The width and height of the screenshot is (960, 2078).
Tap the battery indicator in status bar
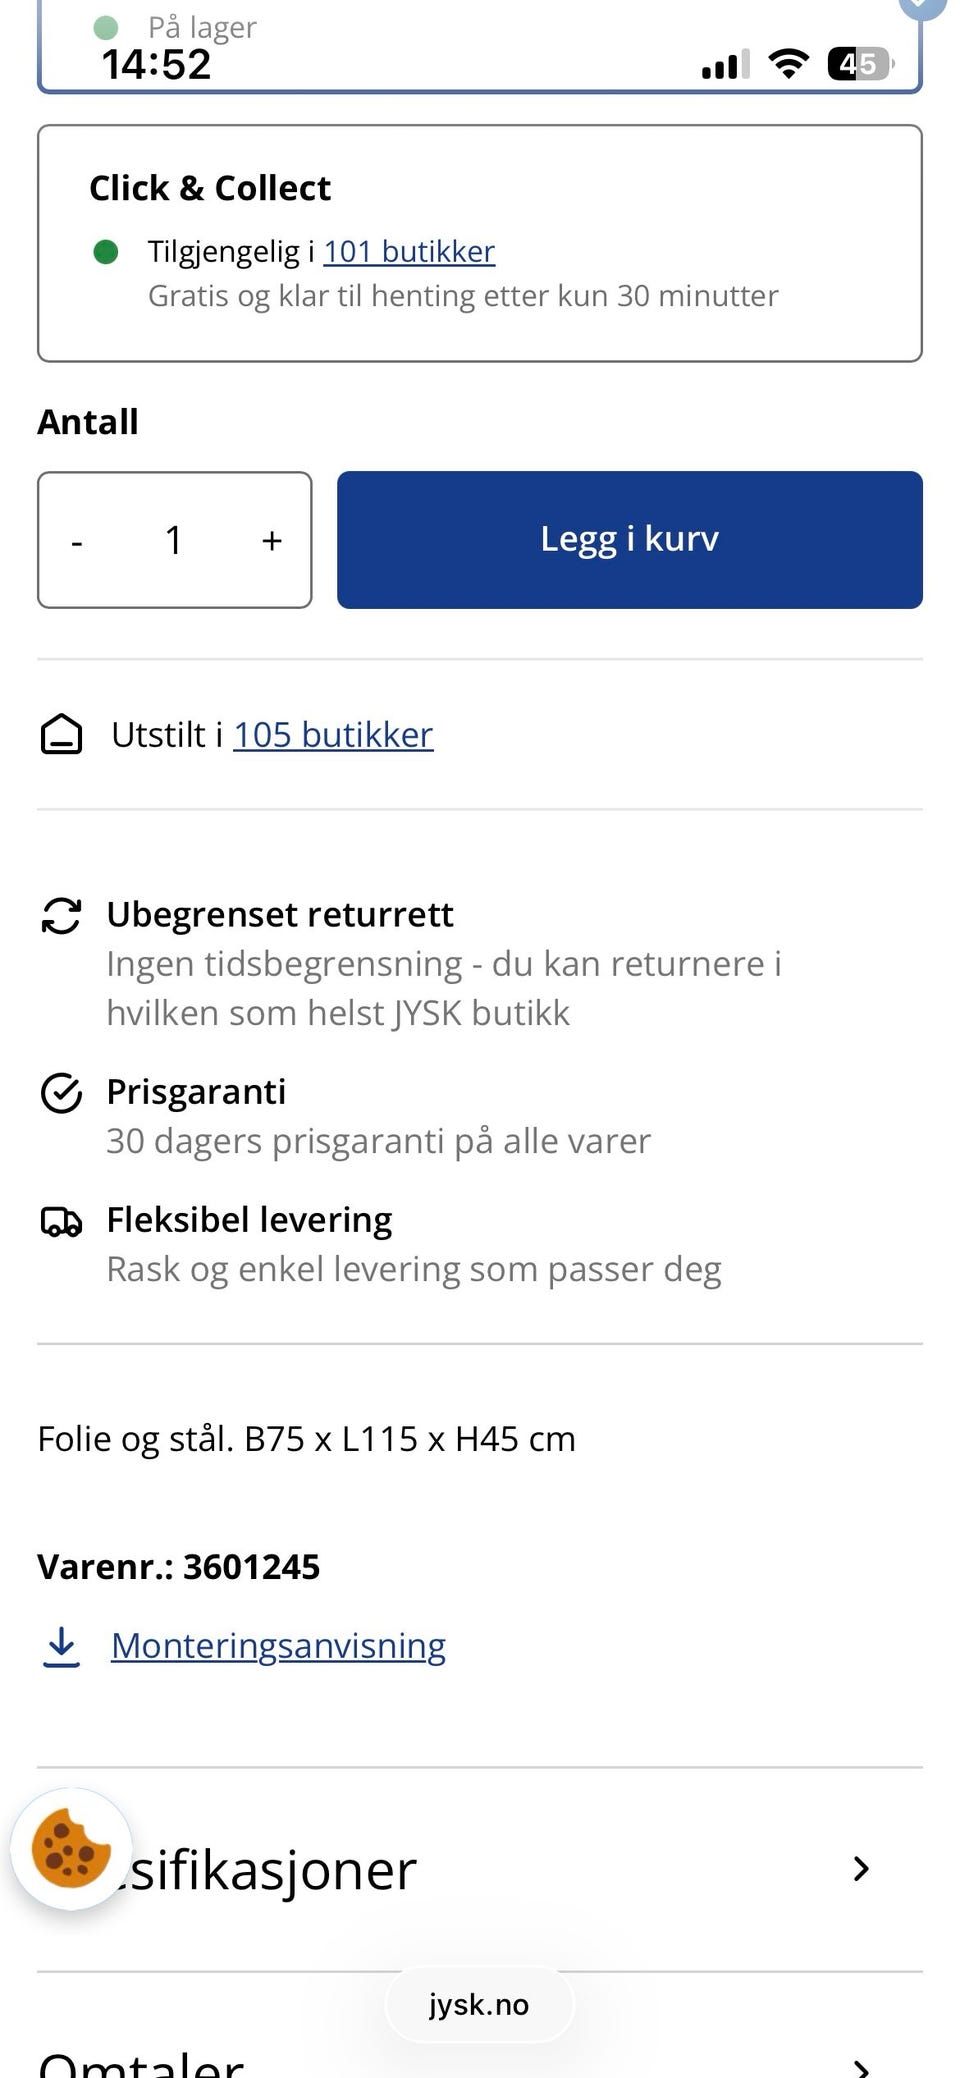tap(860, 64)
